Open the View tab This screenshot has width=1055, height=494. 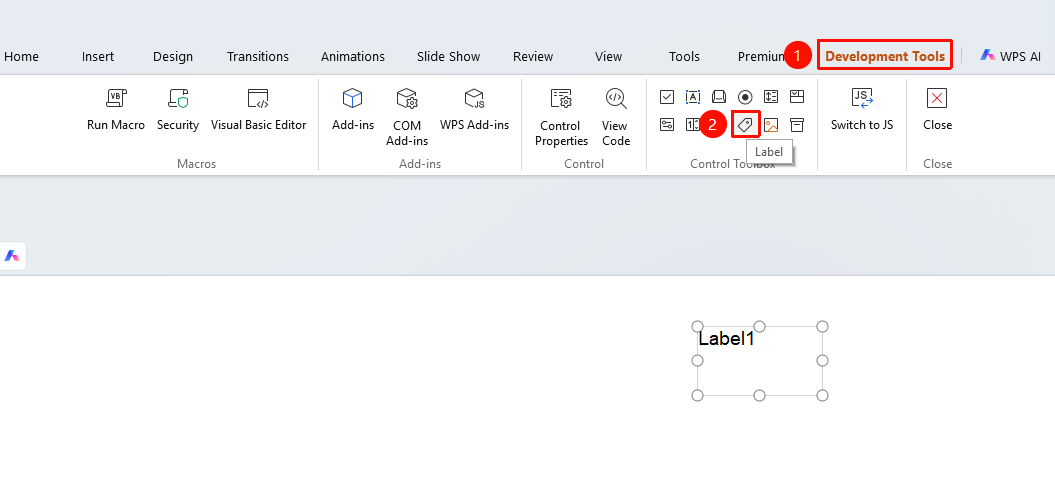click(x=608, y=57)
